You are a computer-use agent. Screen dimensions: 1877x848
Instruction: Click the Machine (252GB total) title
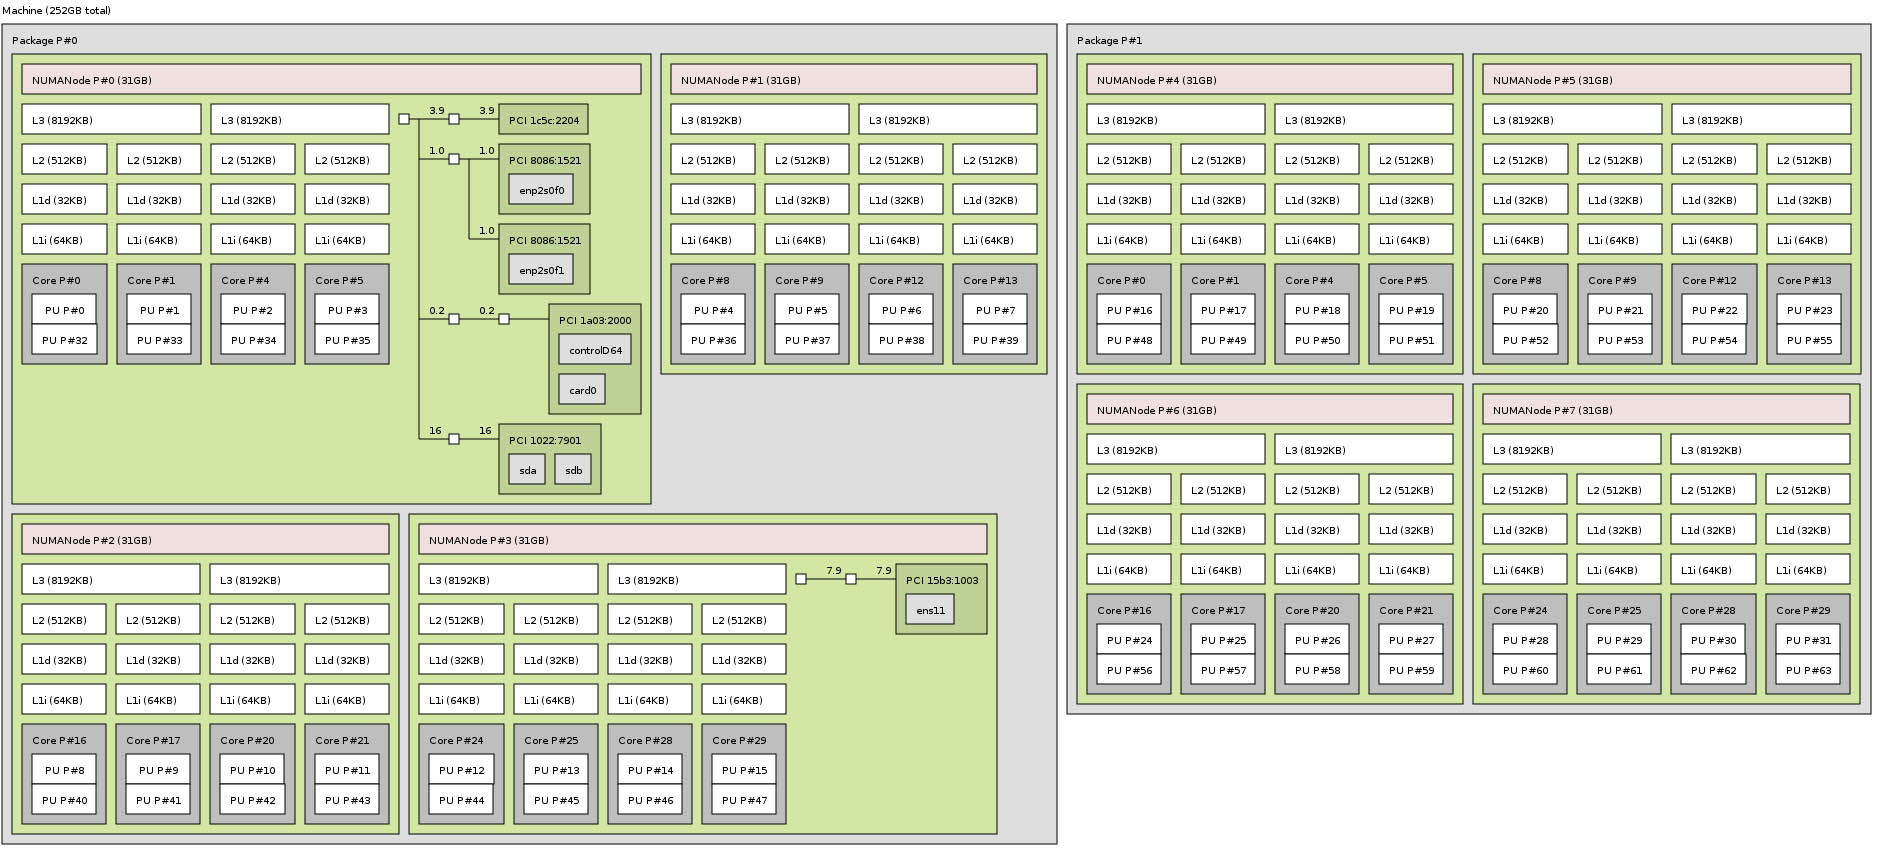point(57,11)
